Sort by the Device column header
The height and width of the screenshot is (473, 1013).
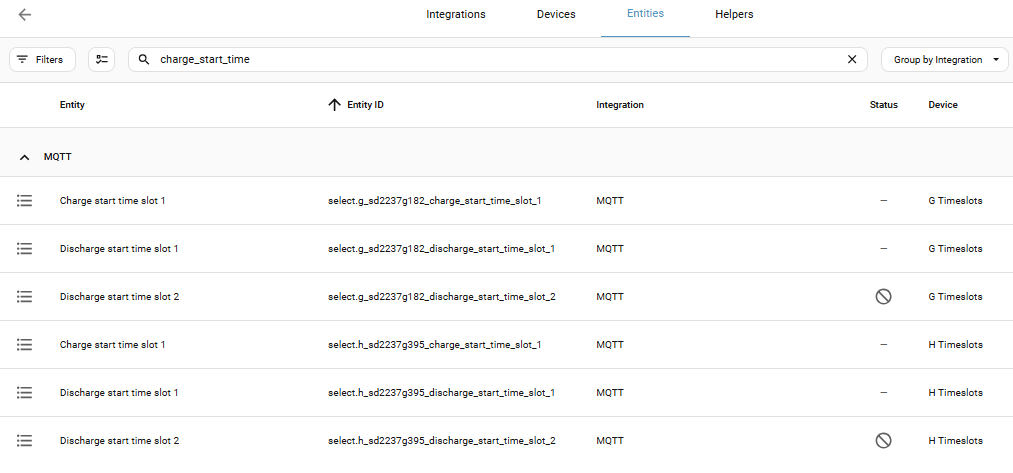943,105
